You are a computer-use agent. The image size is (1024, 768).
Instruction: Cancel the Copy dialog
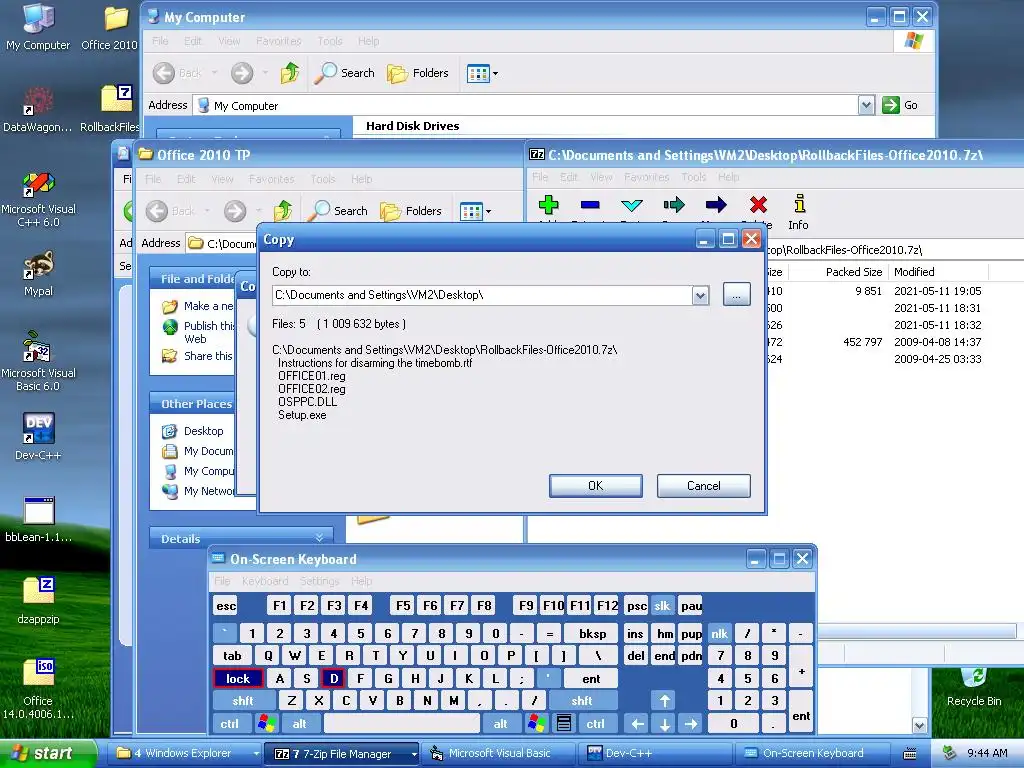click(703, 486)
